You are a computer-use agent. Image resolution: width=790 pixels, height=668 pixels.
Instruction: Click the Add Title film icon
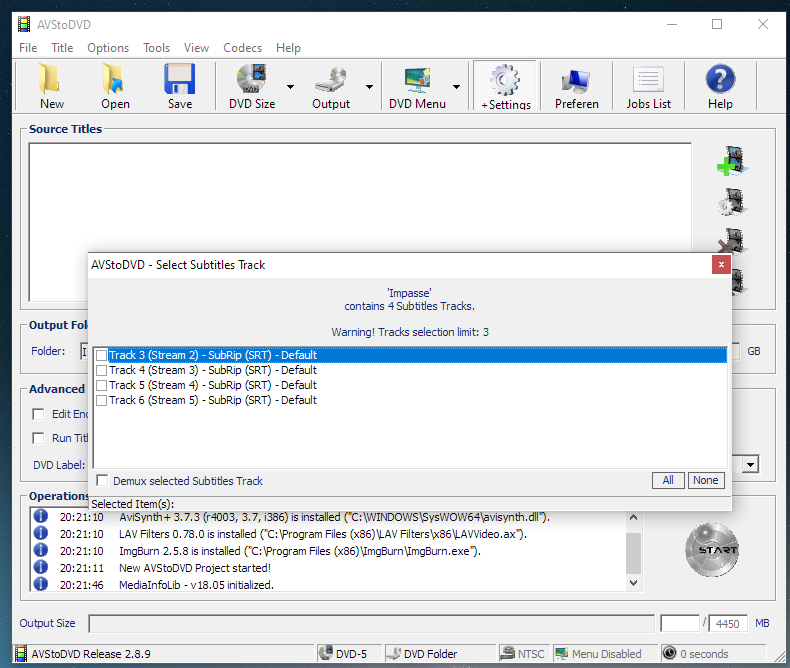pos(732,161)
